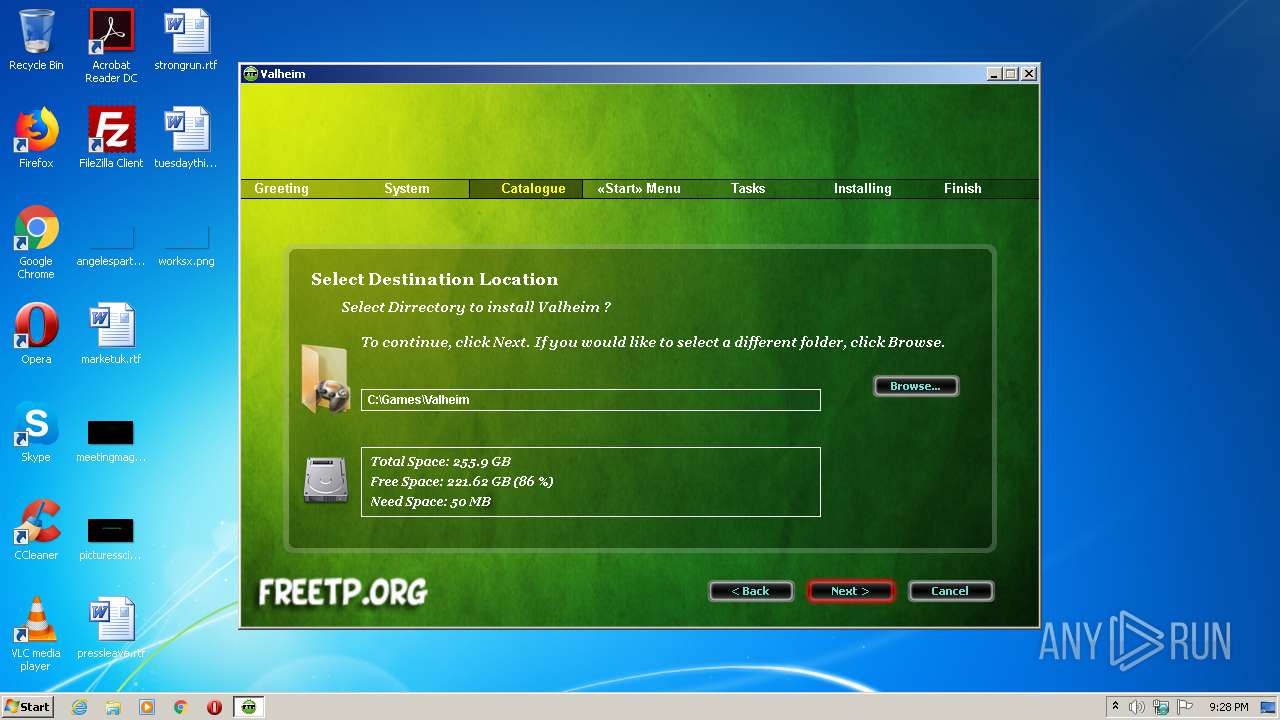Click Show desktop button
The image size is (1280, 720).
click(x=1270, y=707)
